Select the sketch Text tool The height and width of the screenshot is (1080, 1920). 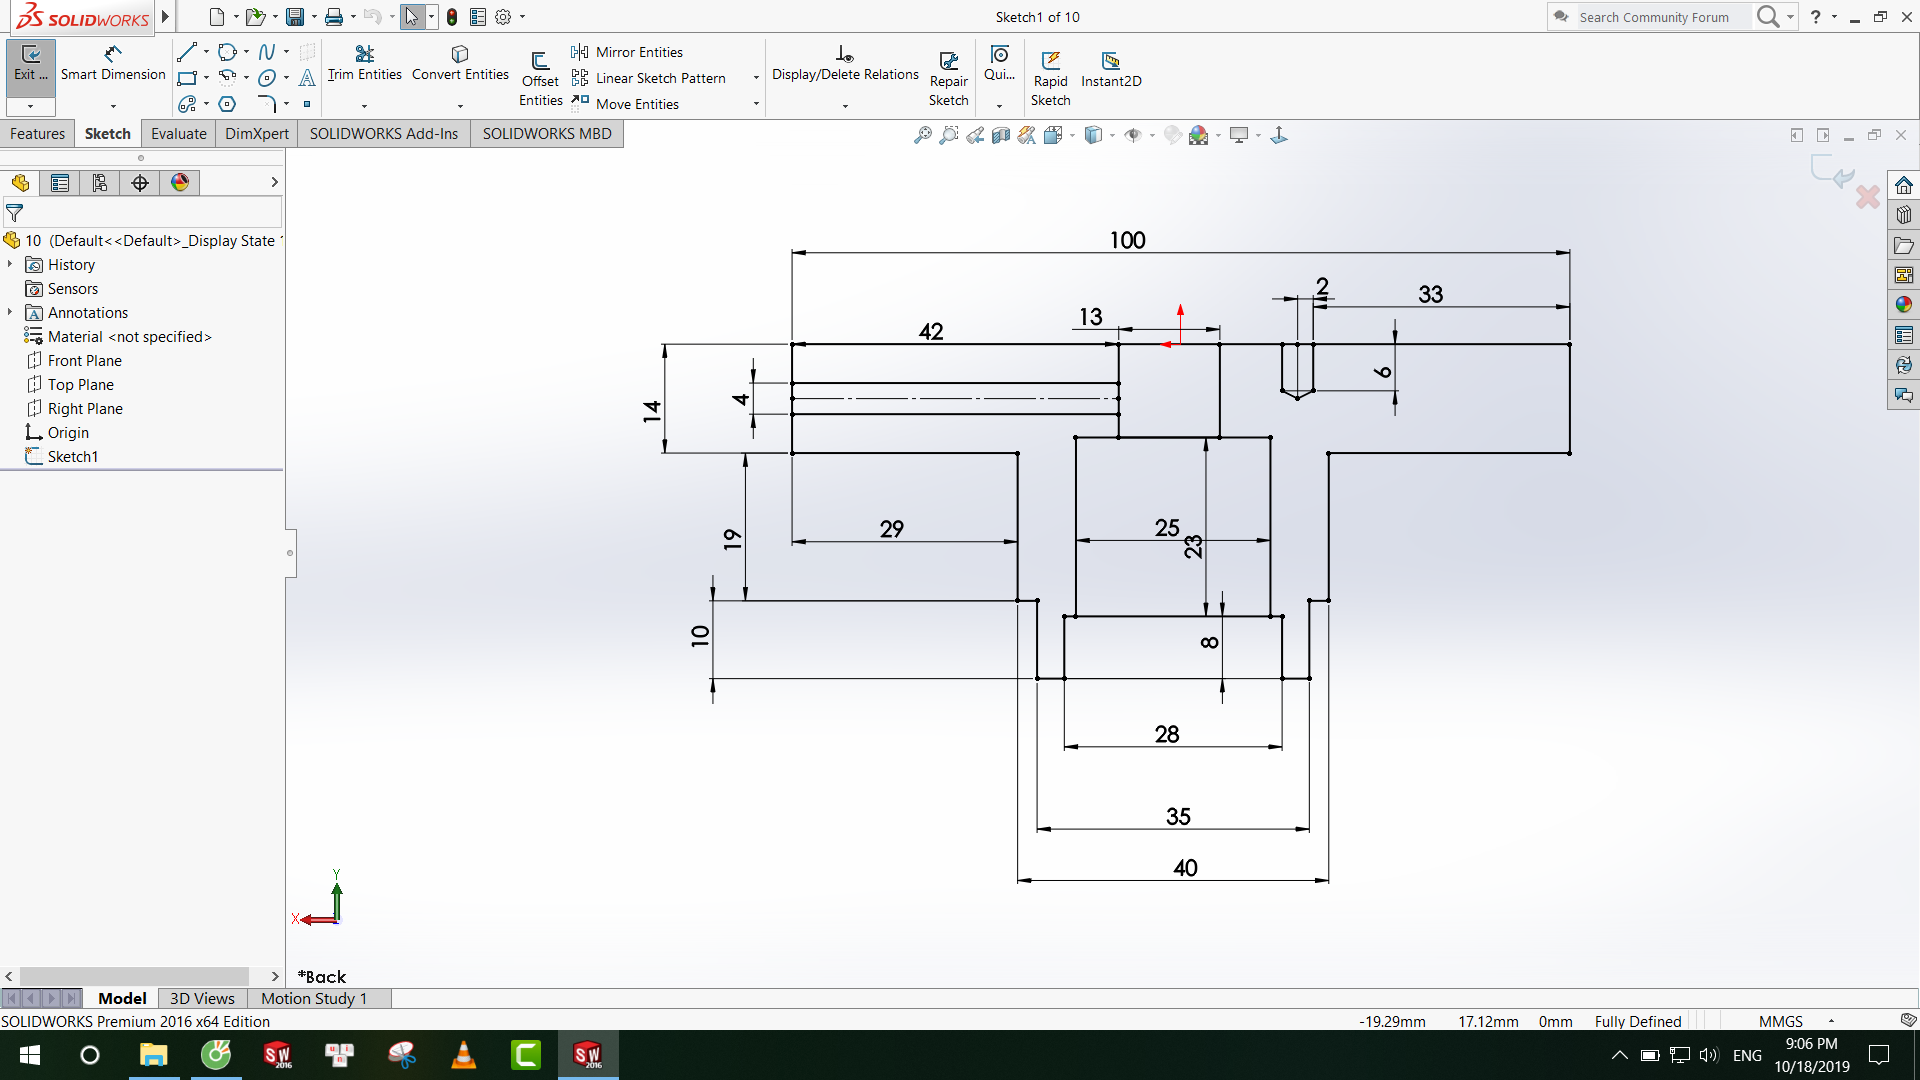pyautogui.click(x=307, y=78)
